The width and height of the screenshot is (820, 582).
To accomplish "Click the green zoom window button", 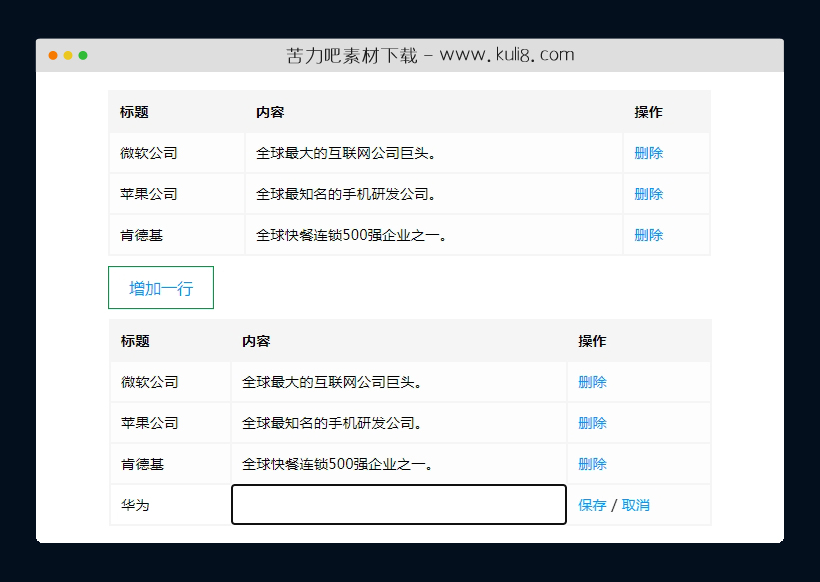I will [82, 57].
